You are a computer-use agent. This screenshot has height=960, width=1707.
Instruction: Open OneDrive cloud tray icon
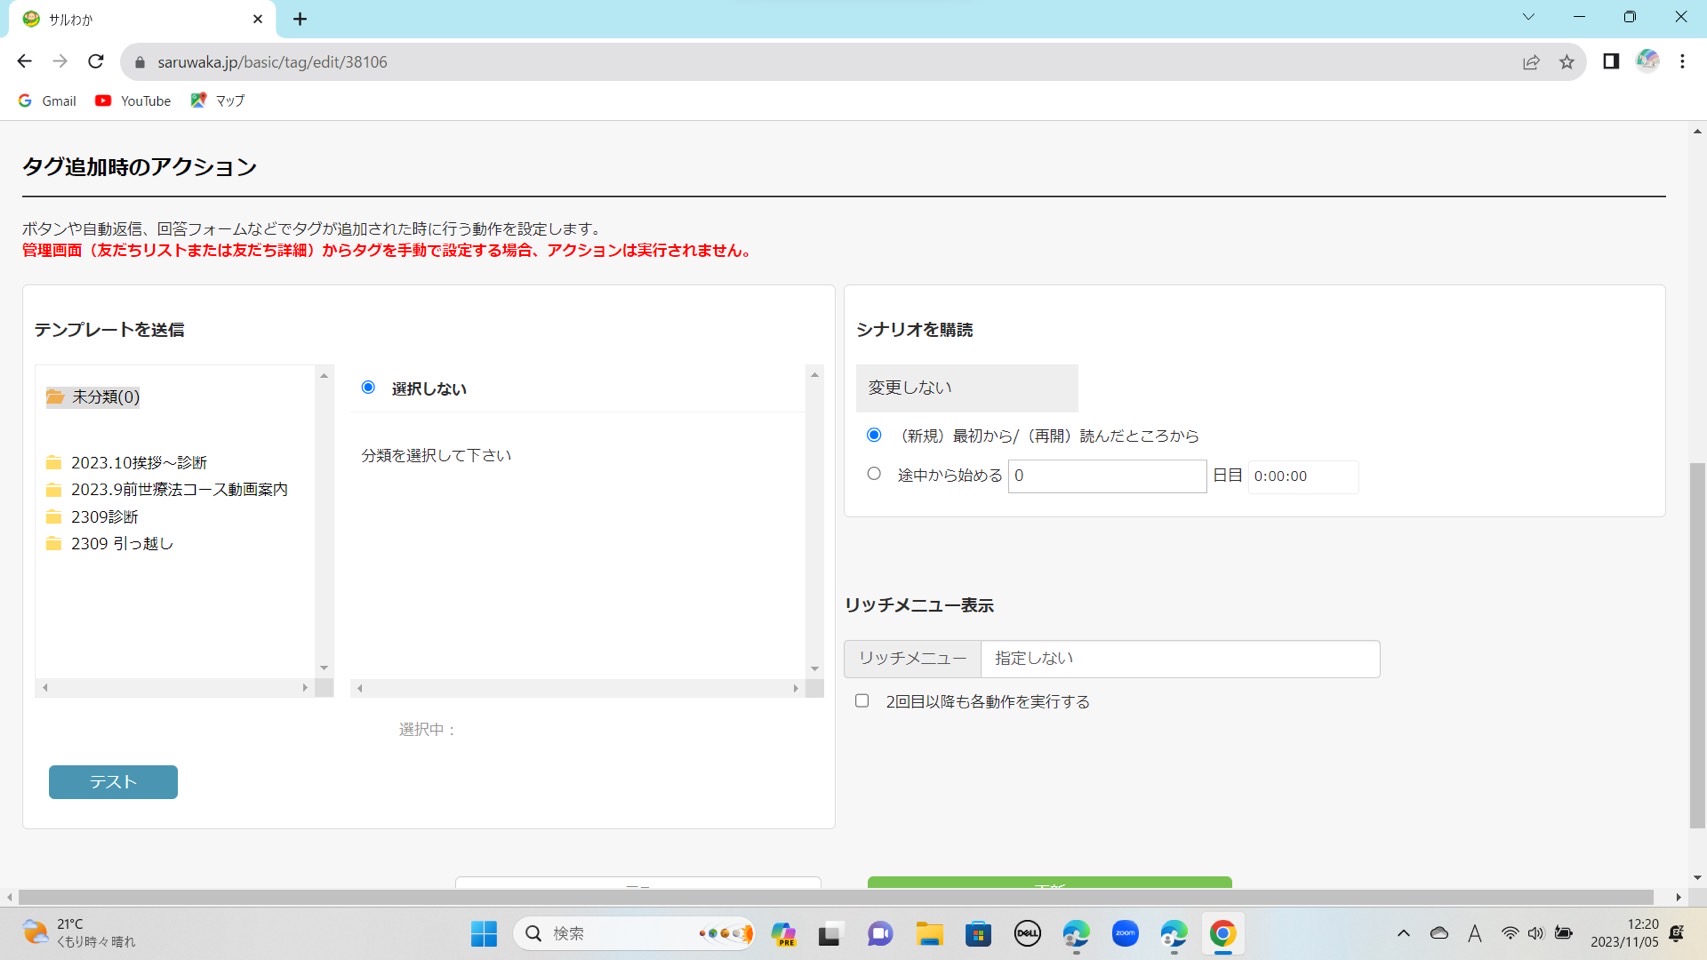click(x=1439, y=933)
